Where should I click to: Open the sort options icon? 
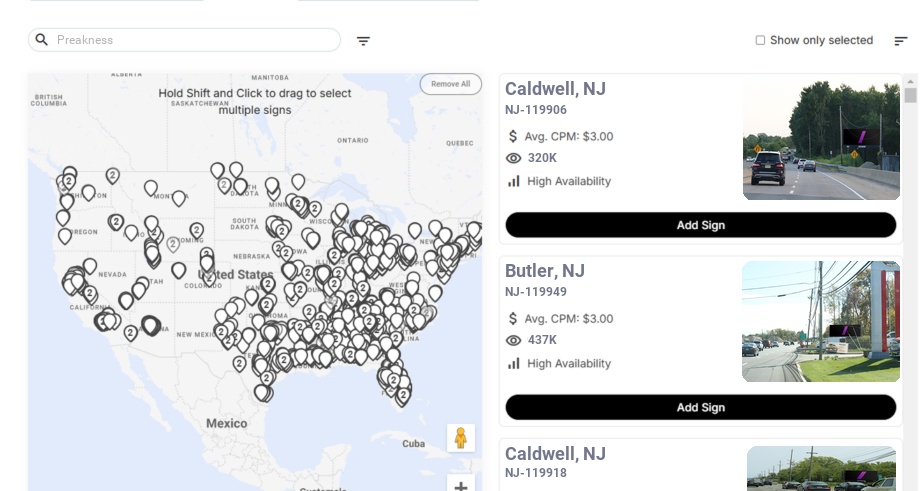click(900, 41)
